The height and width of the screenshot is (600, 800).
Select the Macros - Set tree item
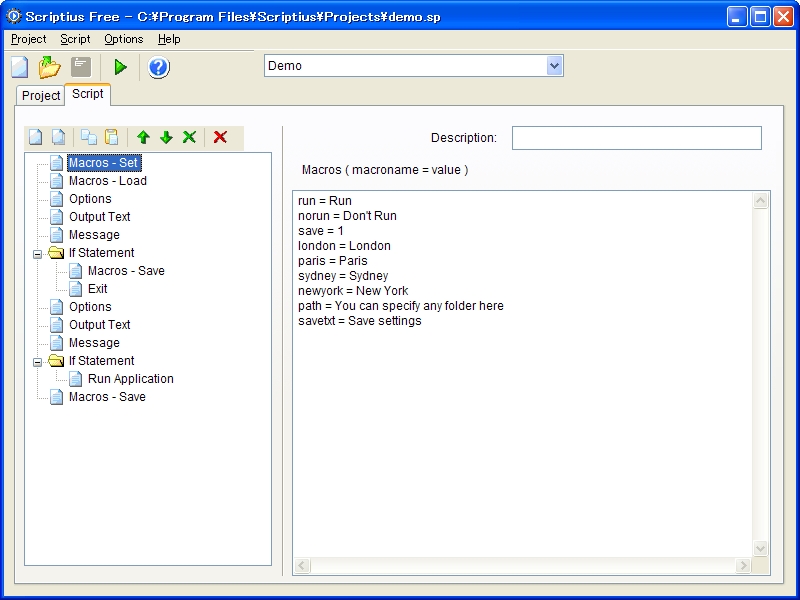[x=104, y=163]
